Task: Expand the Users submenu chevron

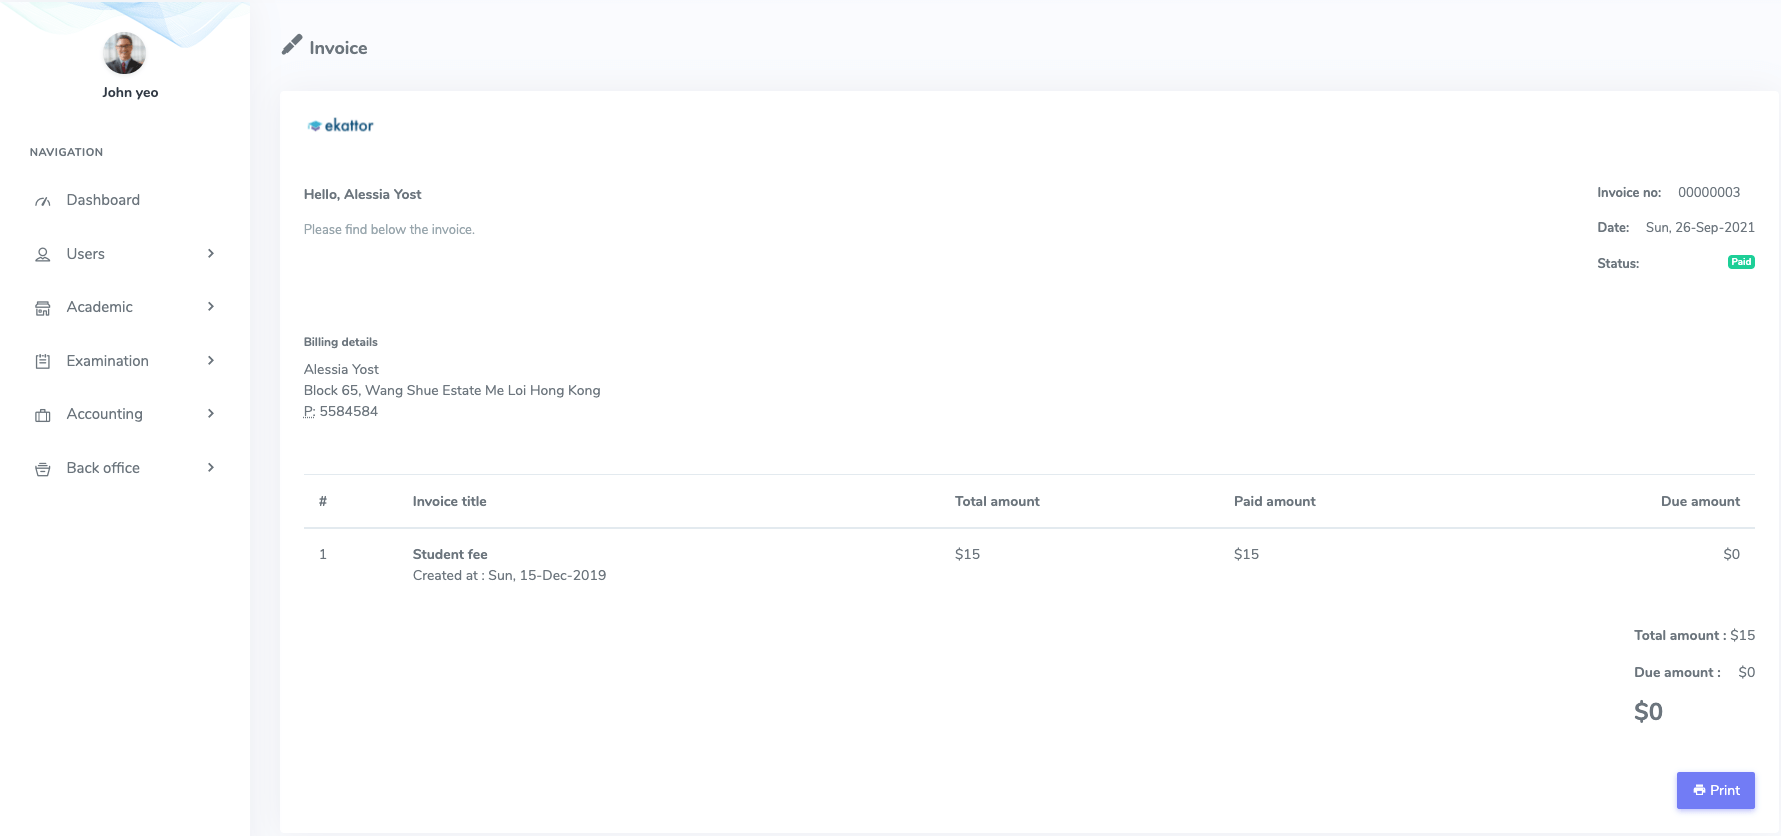Action: point(211,254)
